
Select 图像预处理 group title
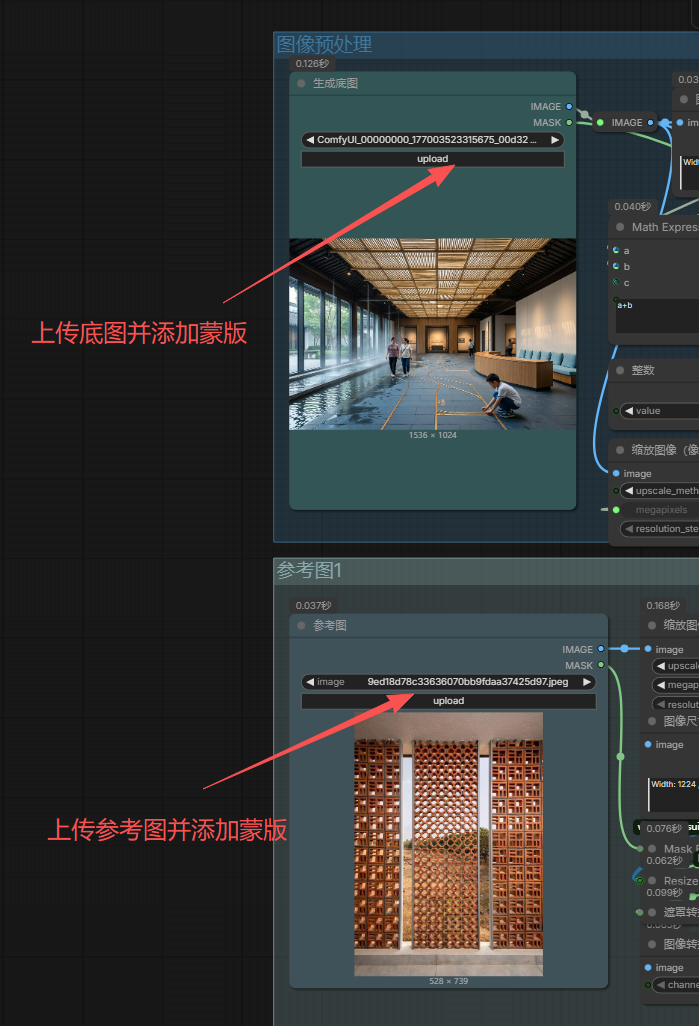(x=324, y=44)
